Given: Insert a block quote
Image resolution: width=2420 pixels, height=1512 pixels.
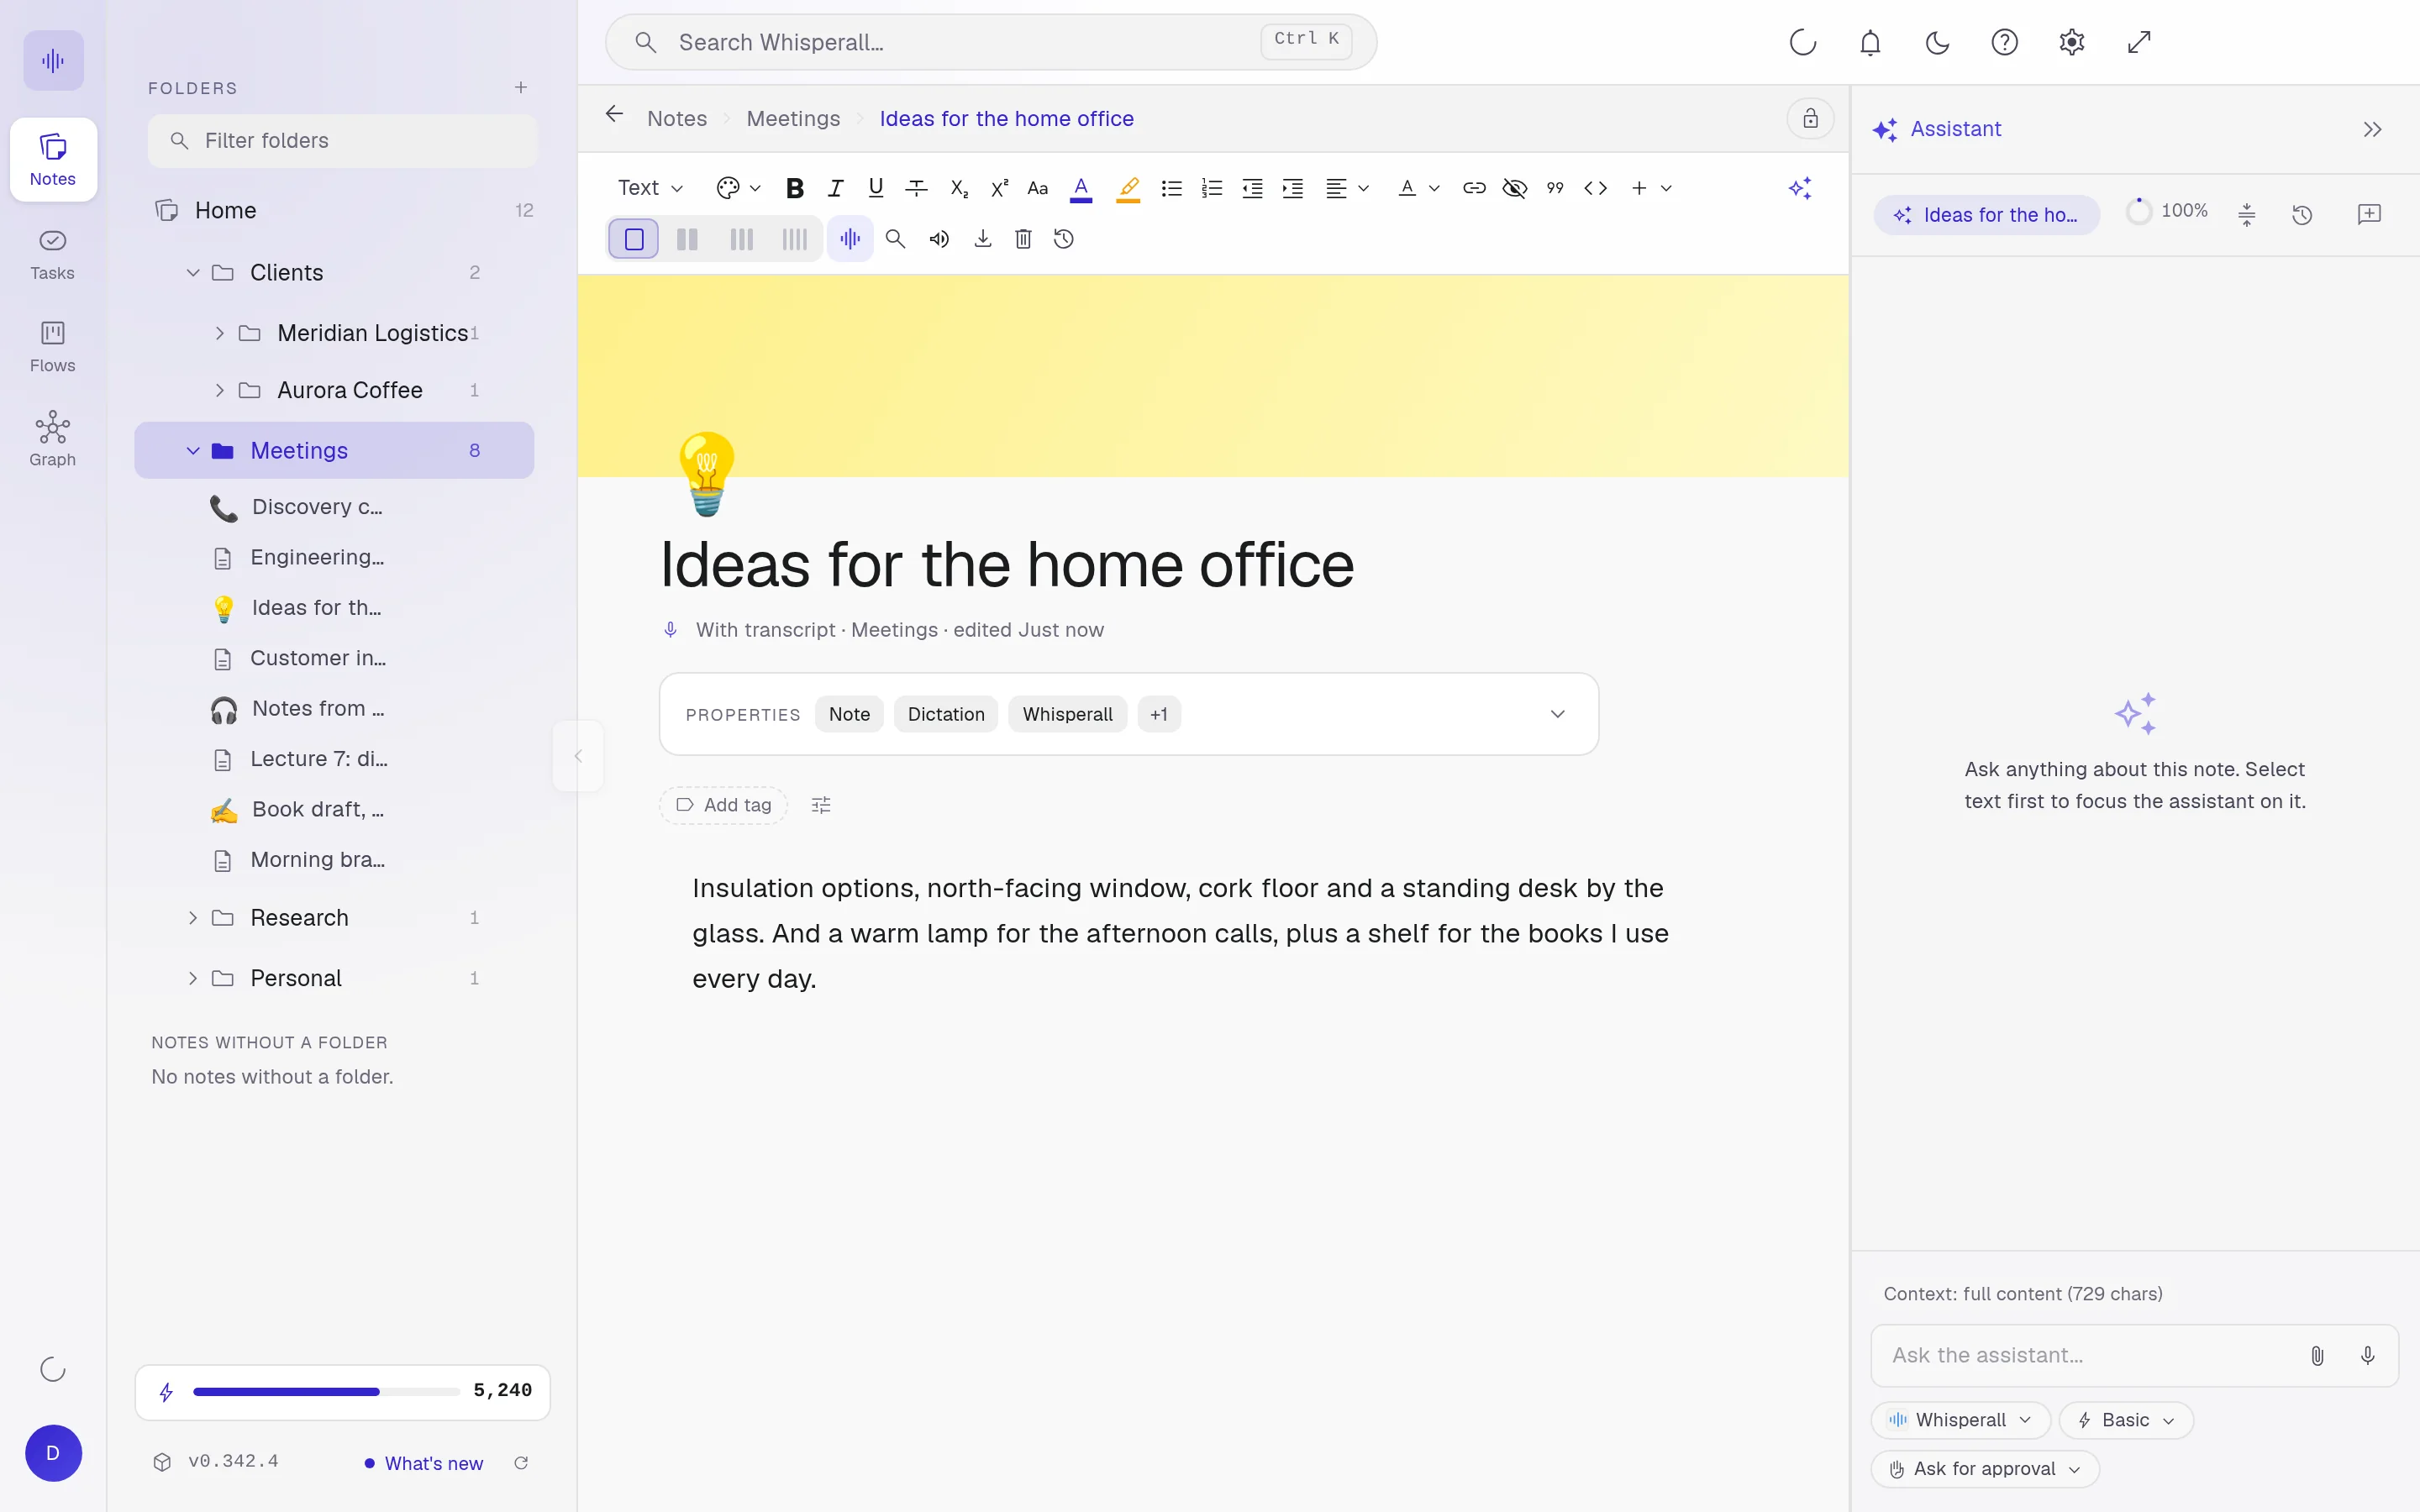Looking at the screenshot, I should tap(1555, 188).
